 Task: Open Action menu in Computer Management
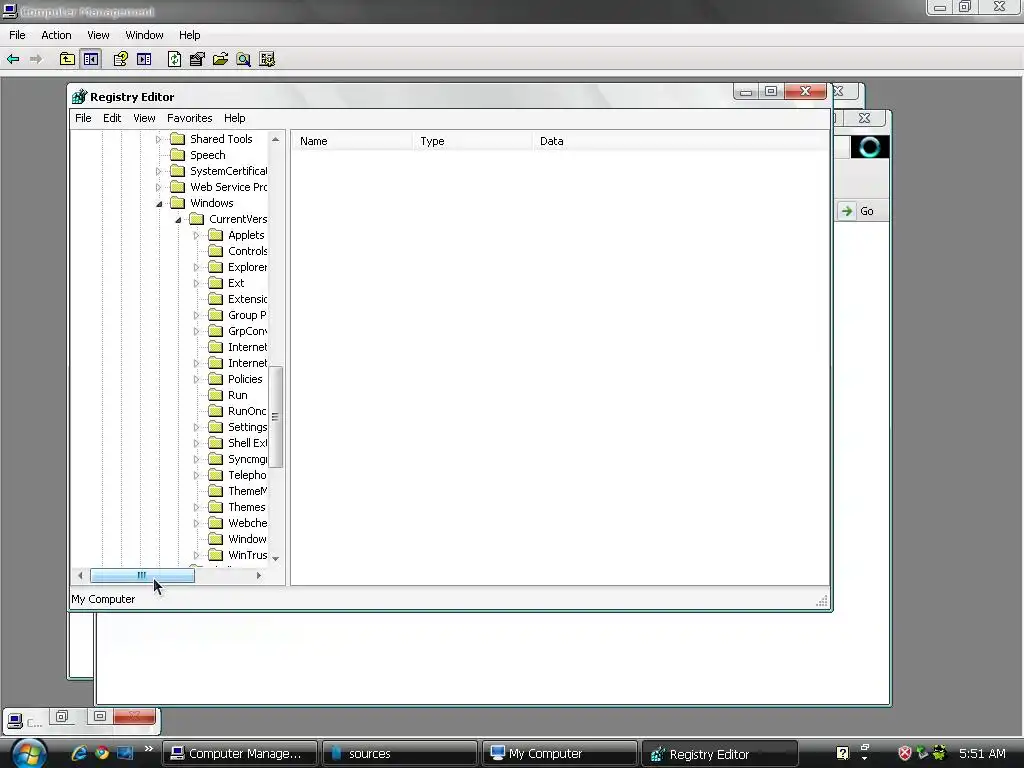pos(56,35)
